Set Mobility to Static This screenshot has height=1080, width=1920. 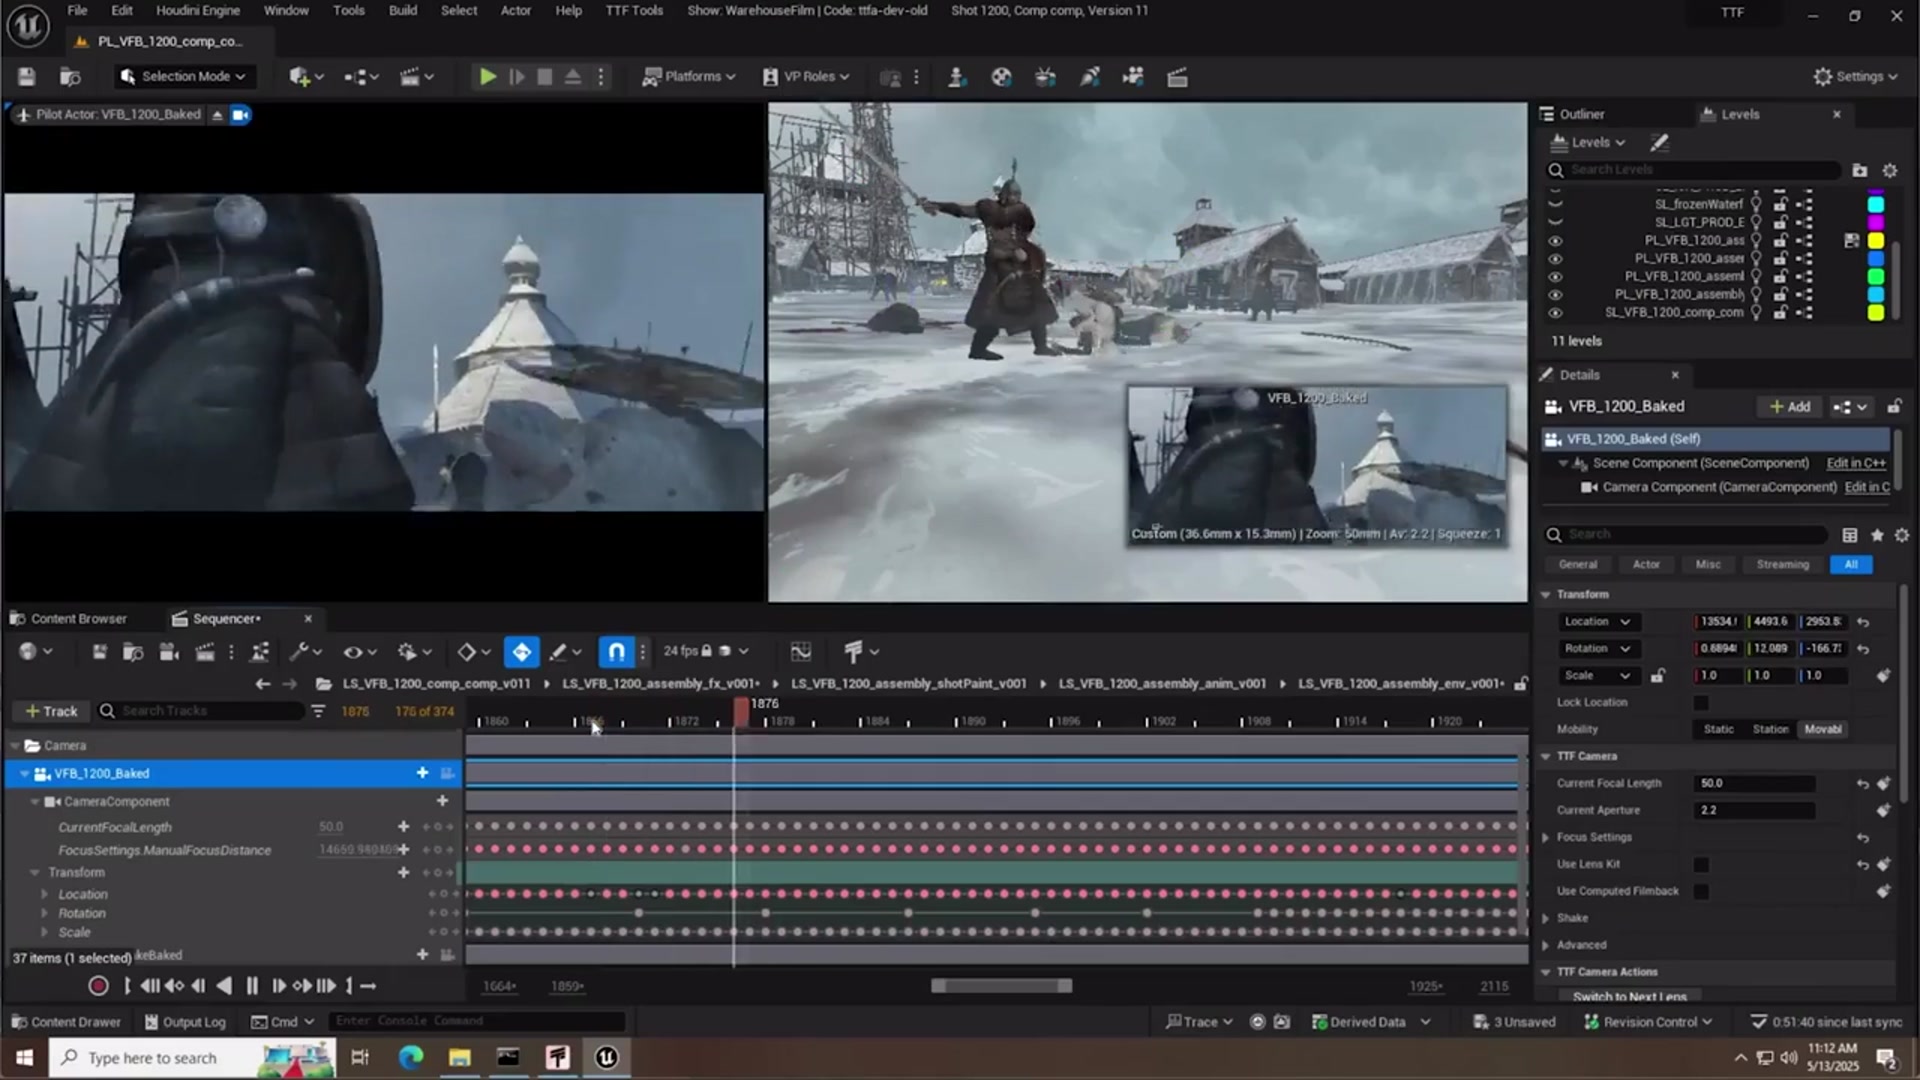pos(1718,730)
